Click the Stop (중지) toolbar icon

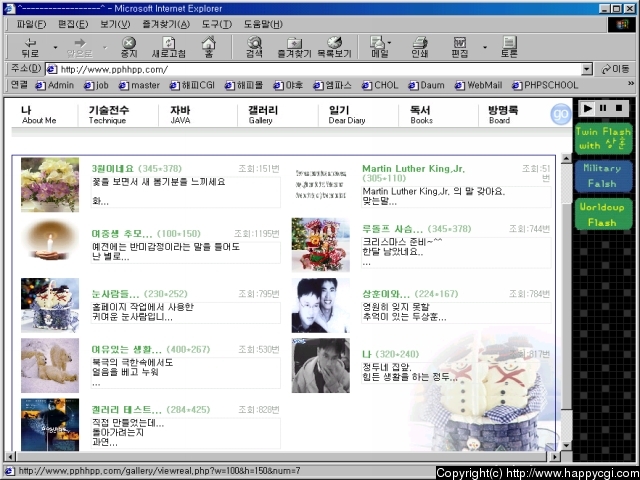pyautogui.click(x=129, y=47)
